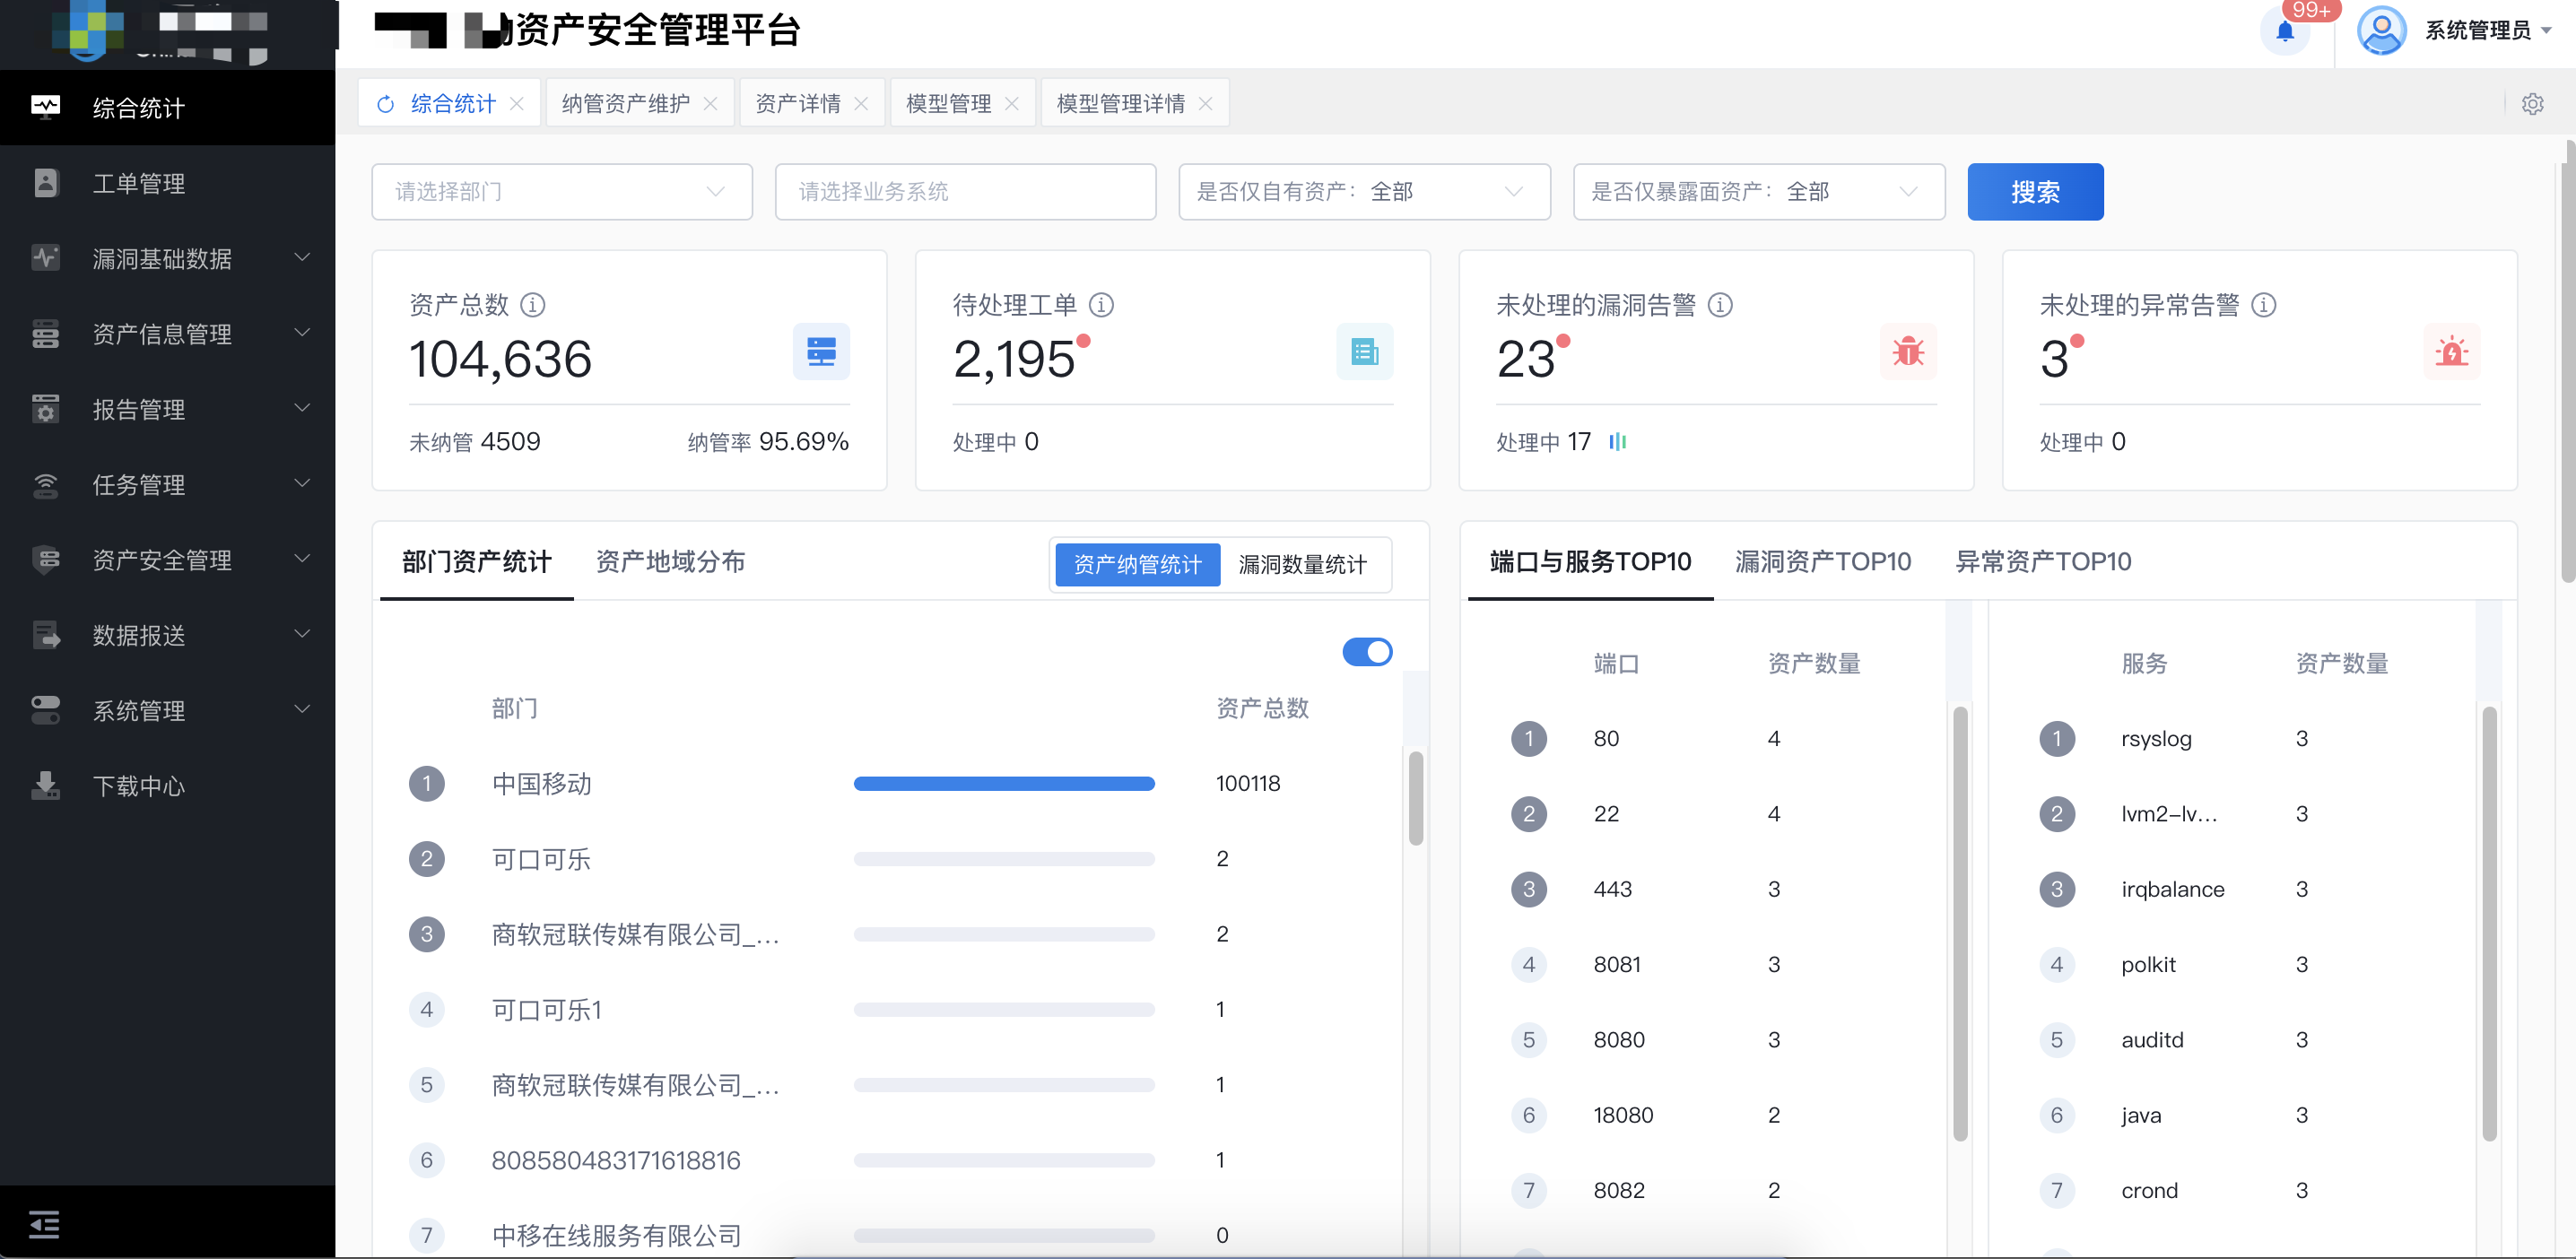Click the bug icon in 漏洞告警 card
The height and width of the screenshot is (1259, 2576).
(x=1908, y=352)
